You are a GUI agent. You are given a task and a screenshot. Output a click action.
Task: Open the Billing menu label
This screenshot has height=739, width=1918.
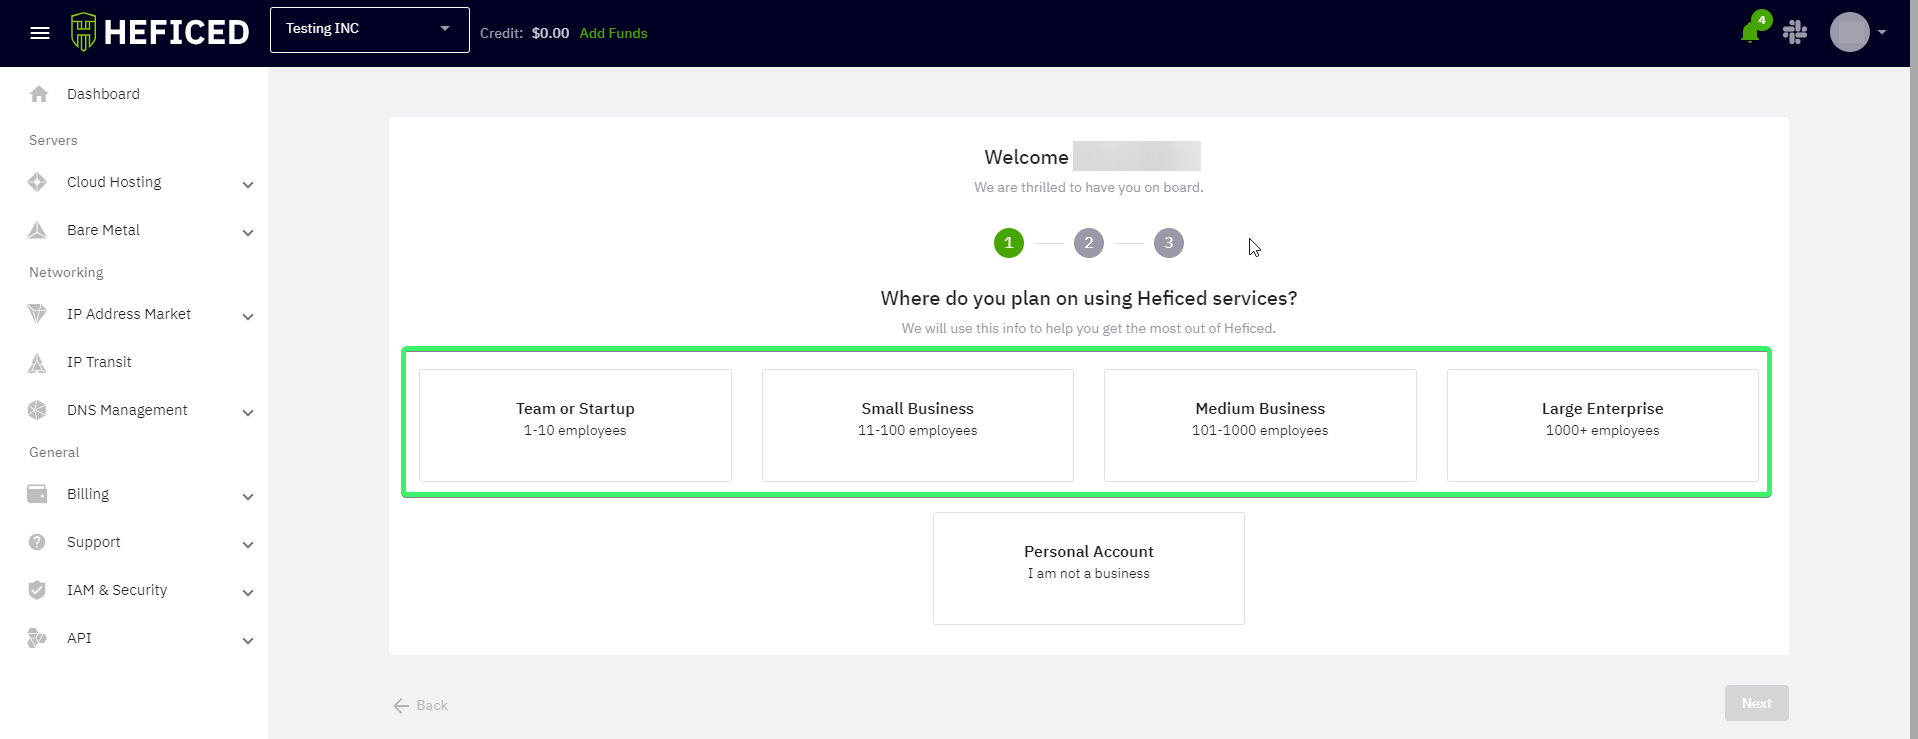click(x=88, y=494)
